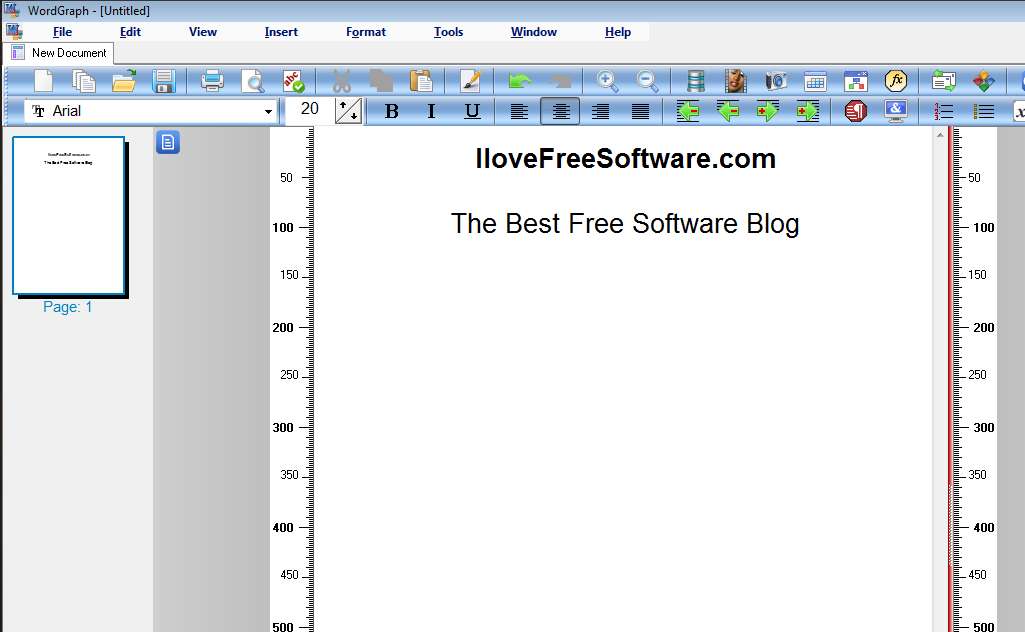Click the gray copy icon
The height and width of the screenshot is (632, 1025).
point(380,81)
